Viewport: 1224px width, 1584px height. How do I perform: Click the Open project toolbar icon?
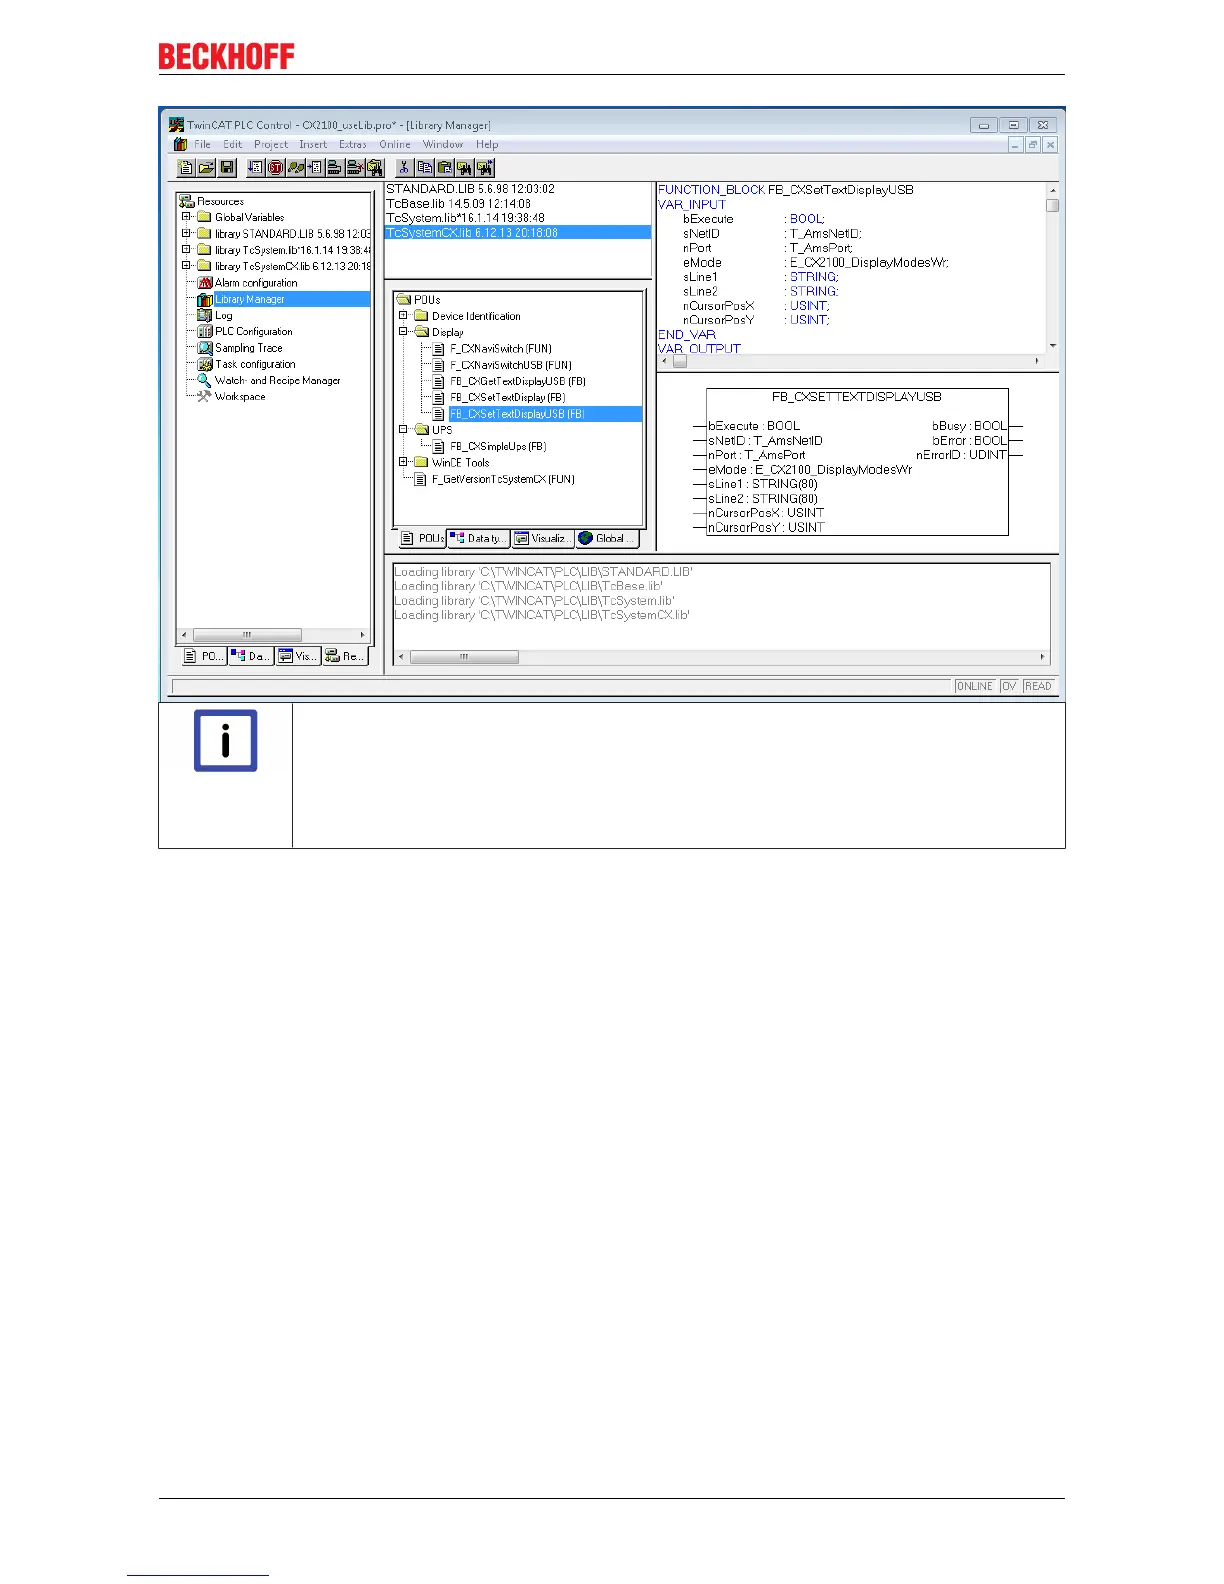click(206, 168)
